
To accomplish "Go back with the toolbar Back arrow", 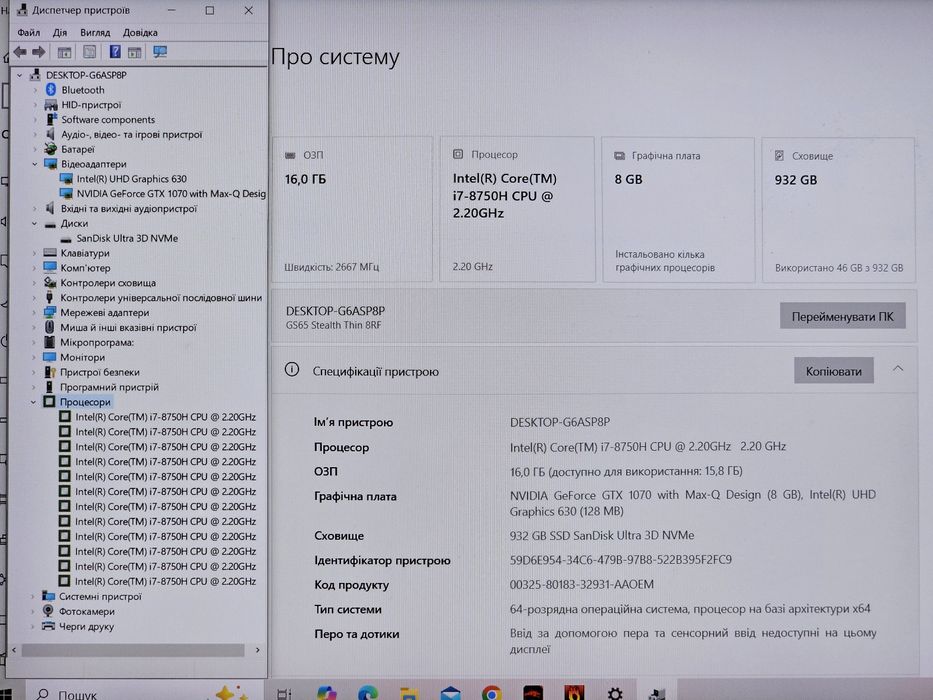I will (20, 52).
